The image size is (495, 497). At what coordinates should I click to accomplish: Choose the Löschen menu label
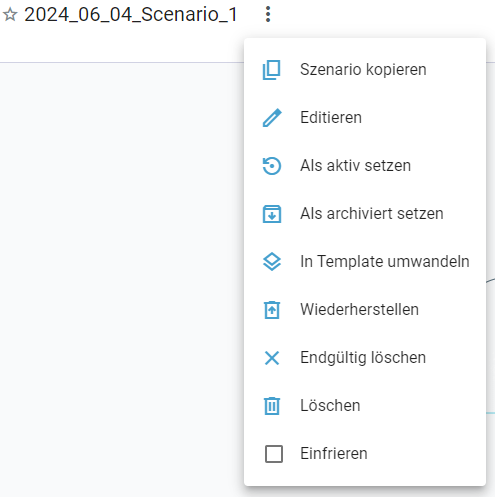pos(330,406)
